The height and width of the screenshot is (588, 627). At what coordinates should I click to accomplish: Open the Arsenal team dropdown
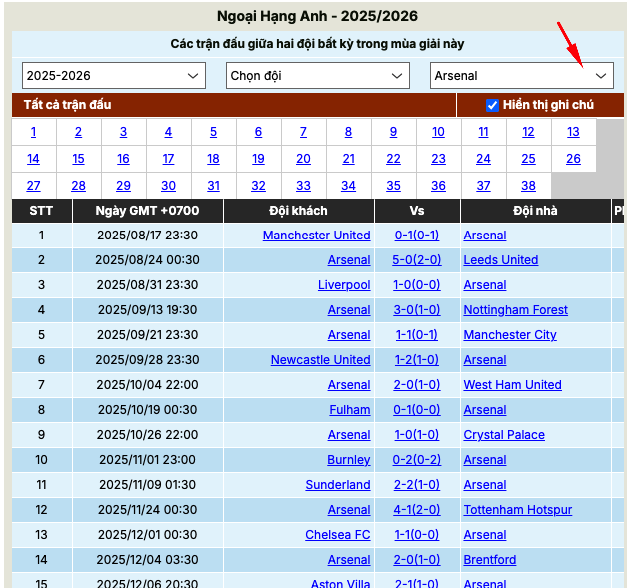point(521,75)
